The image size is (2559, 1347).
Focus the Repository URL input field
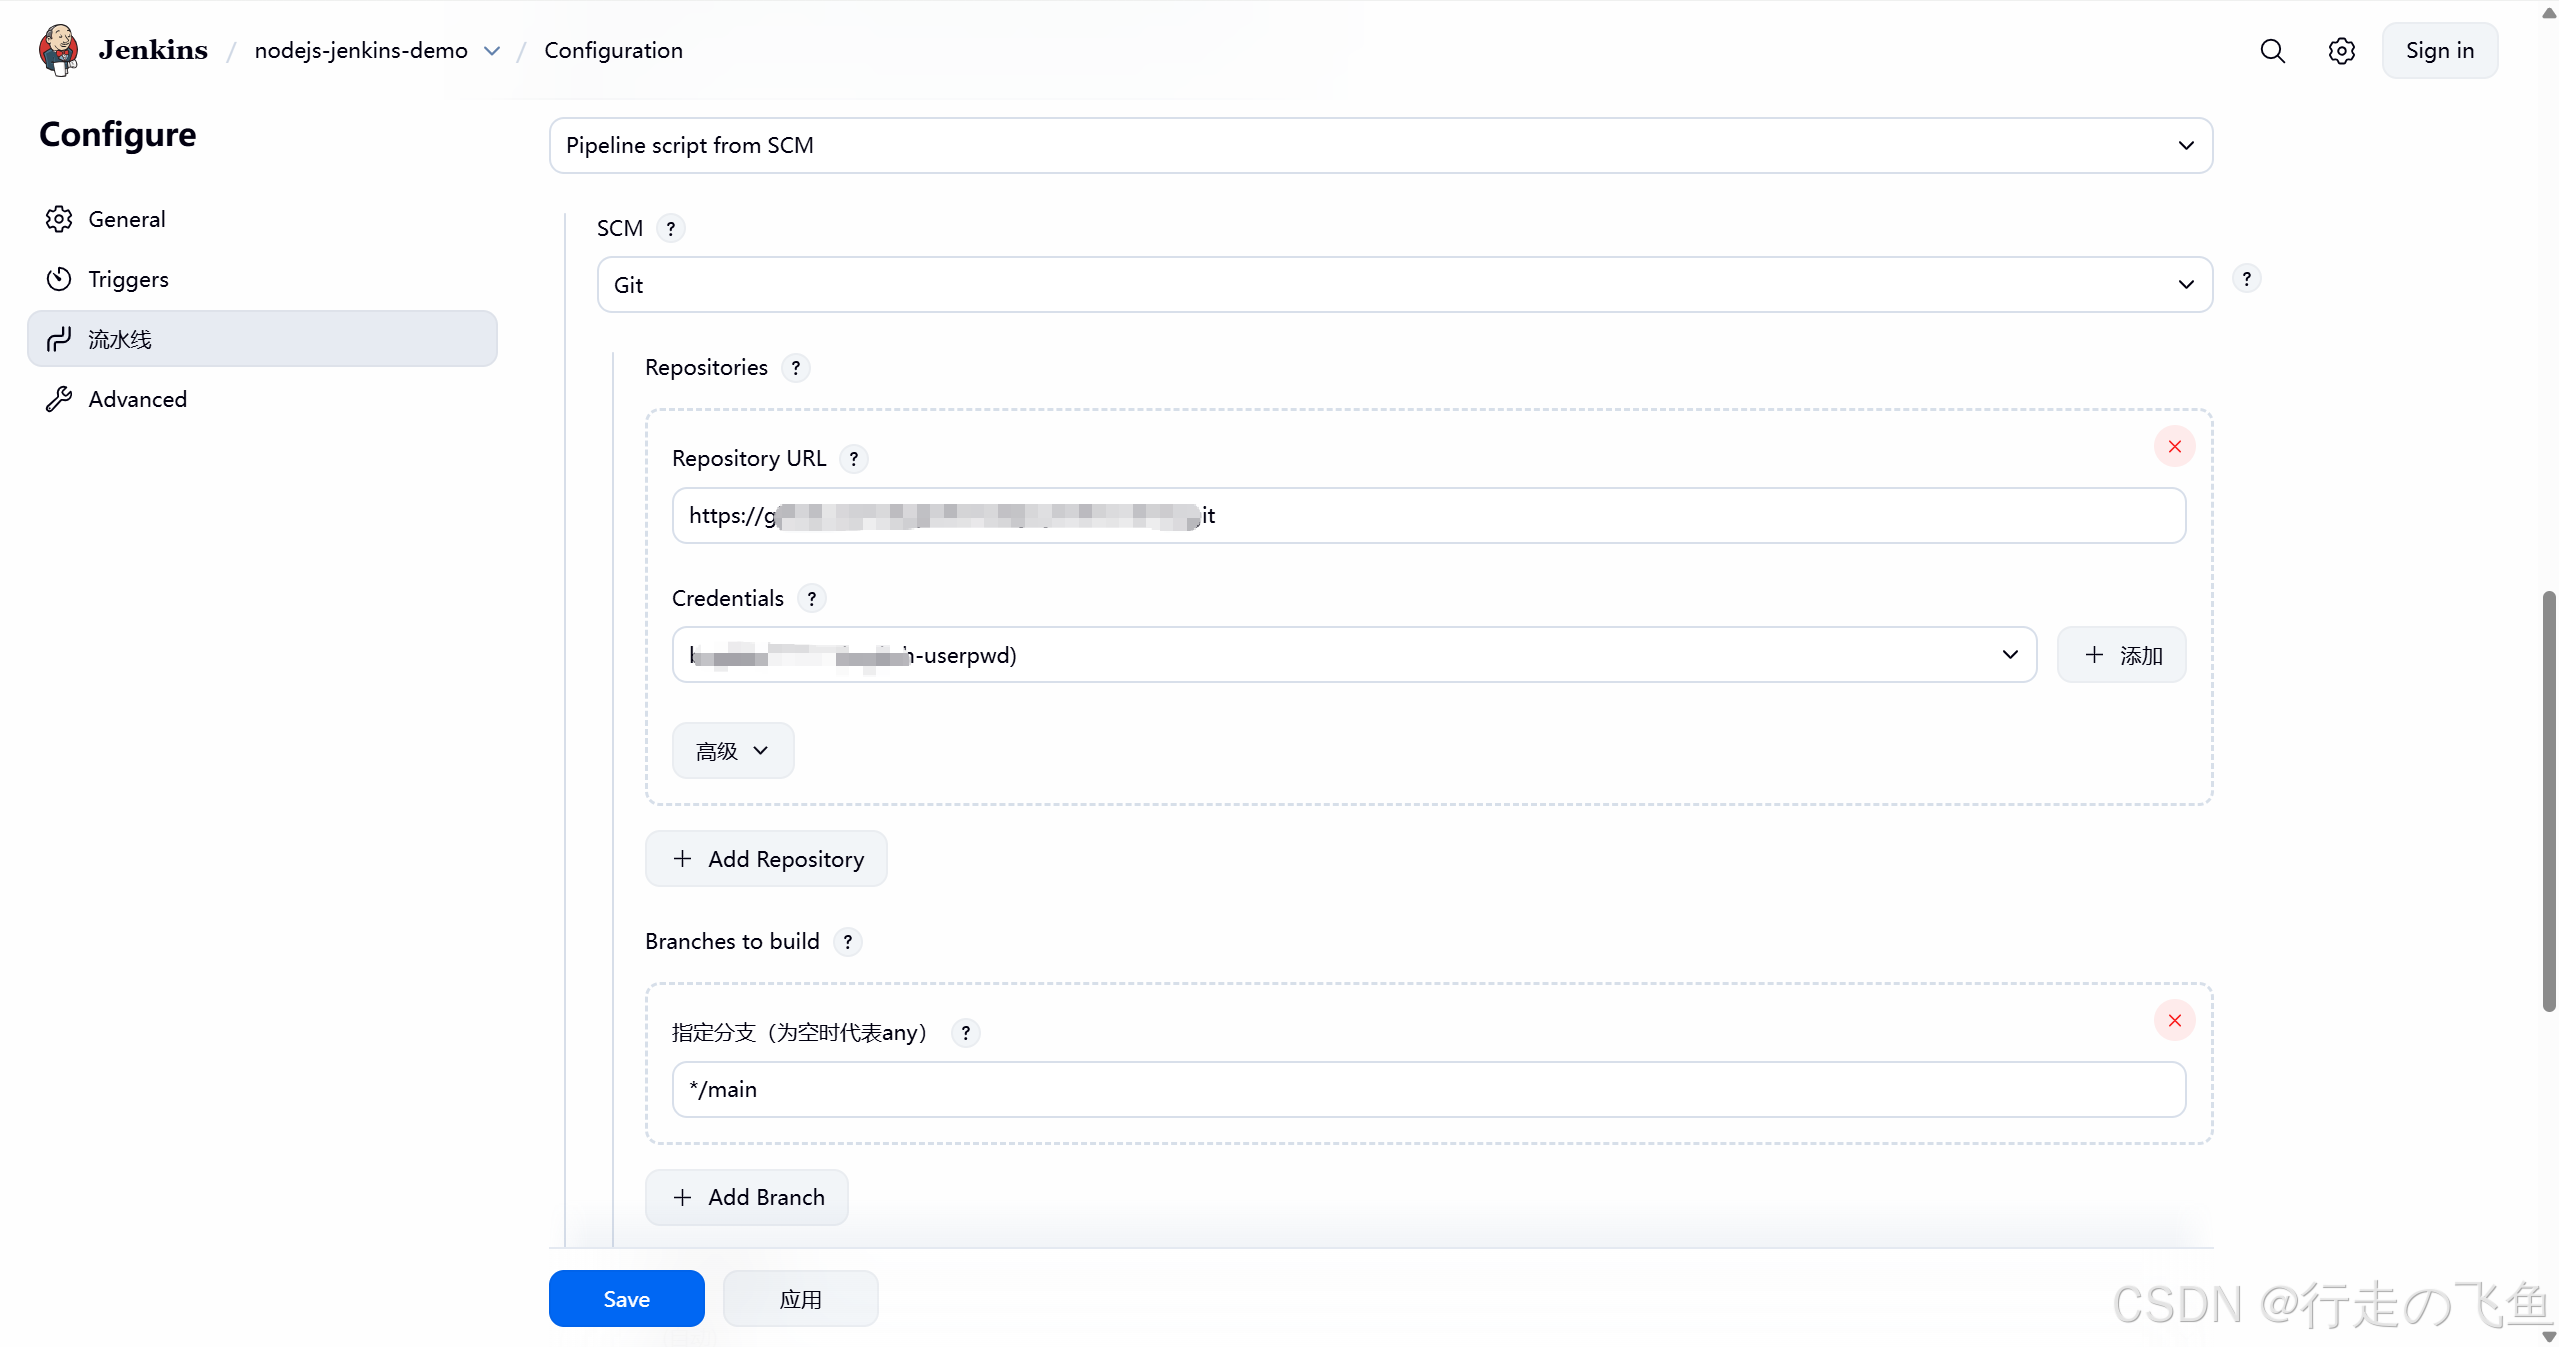click(1429, 516)
